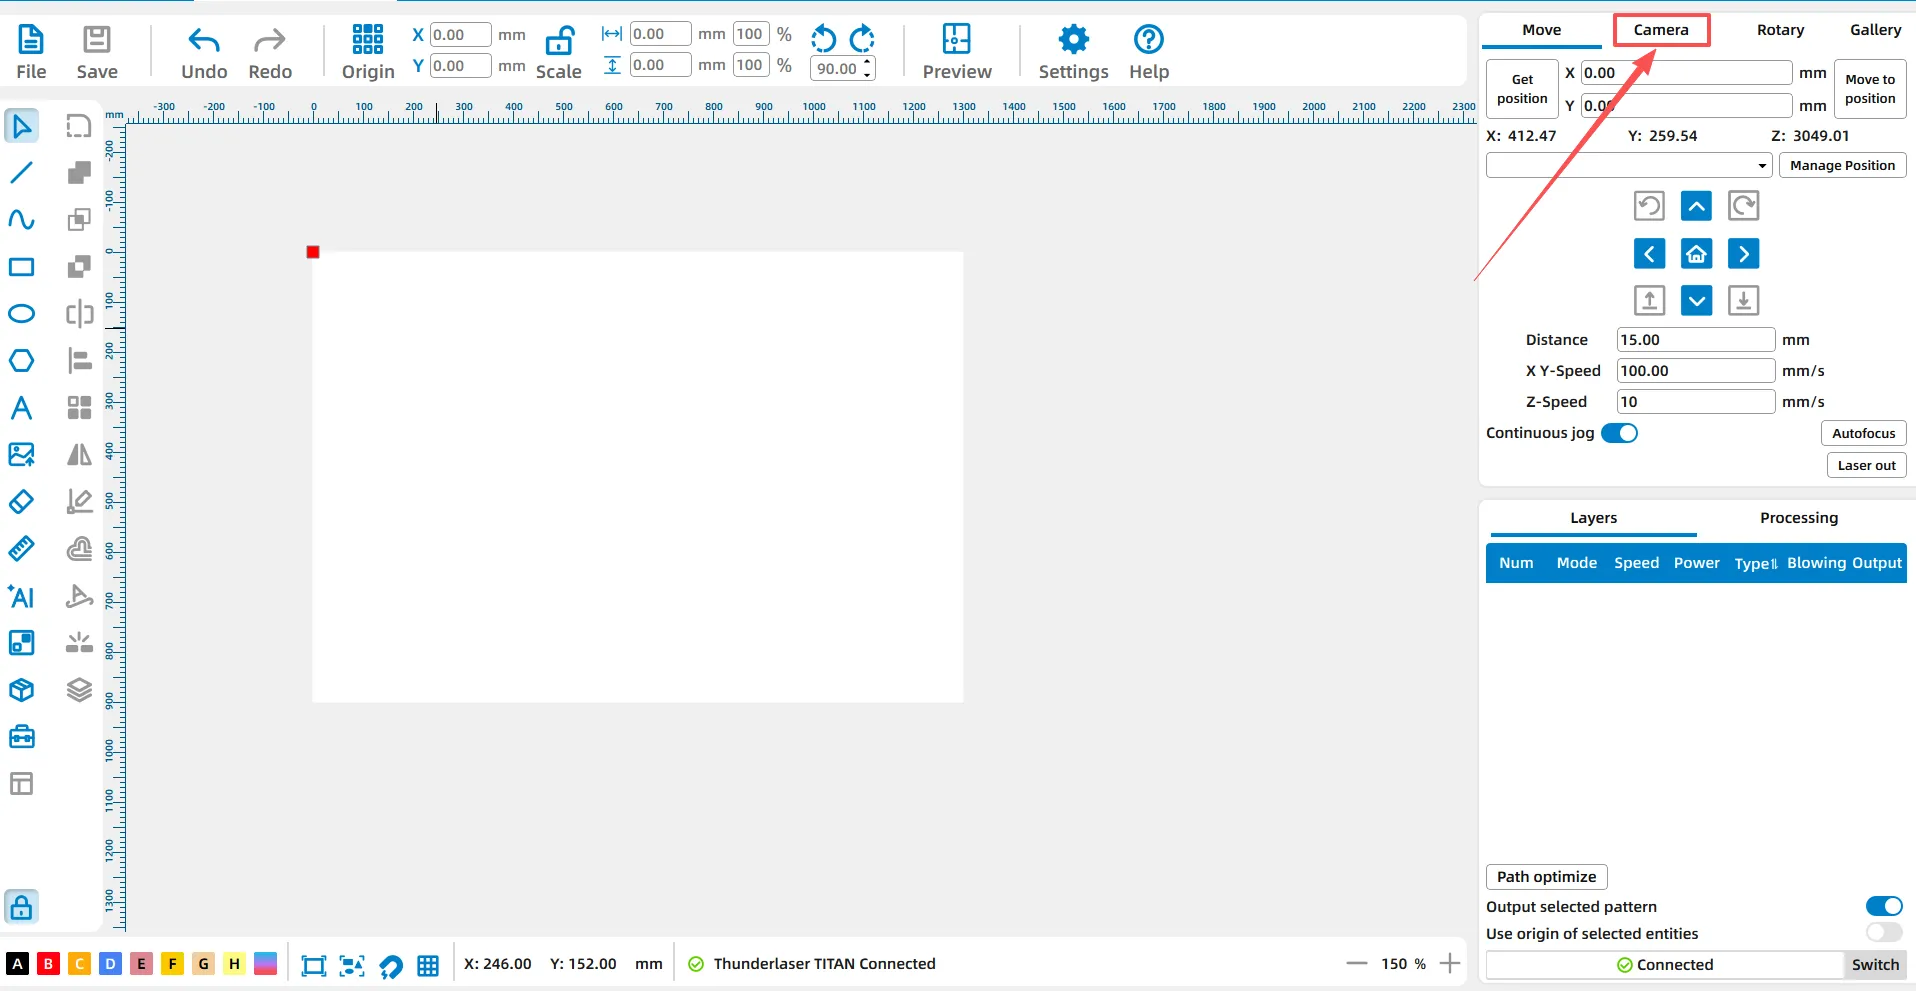Click the Measure ruler tool
Screen dimensions: 1916x991
(x=21, y=549)
